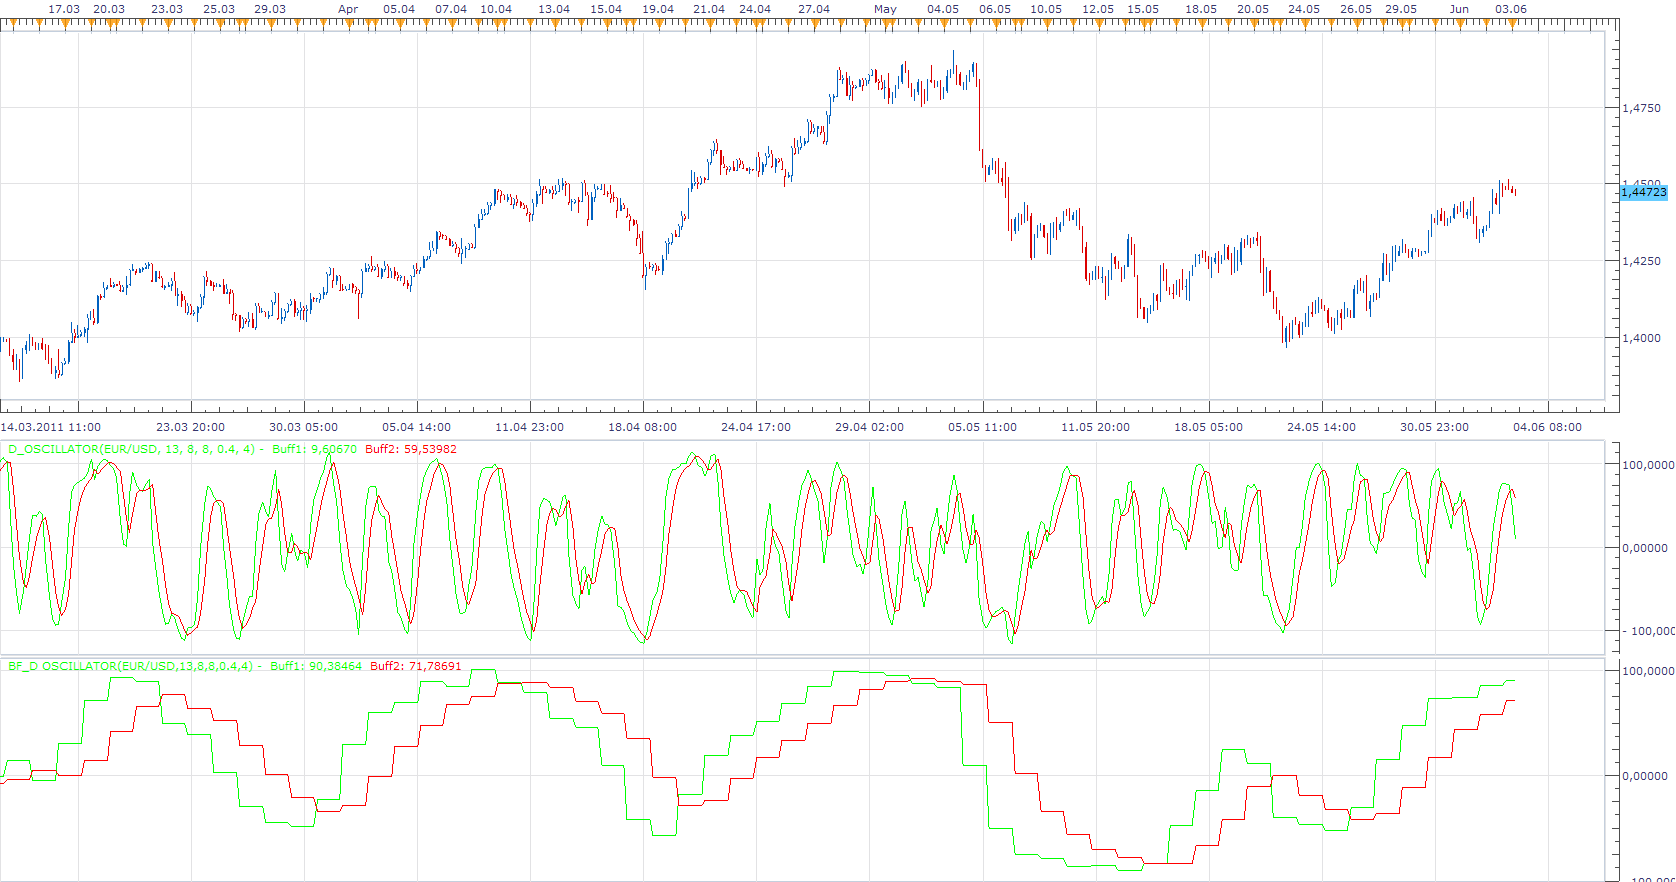
Task: Click the green Buff1: 90,38464 value
Action: pyautogui.click(x=316, y=666)
